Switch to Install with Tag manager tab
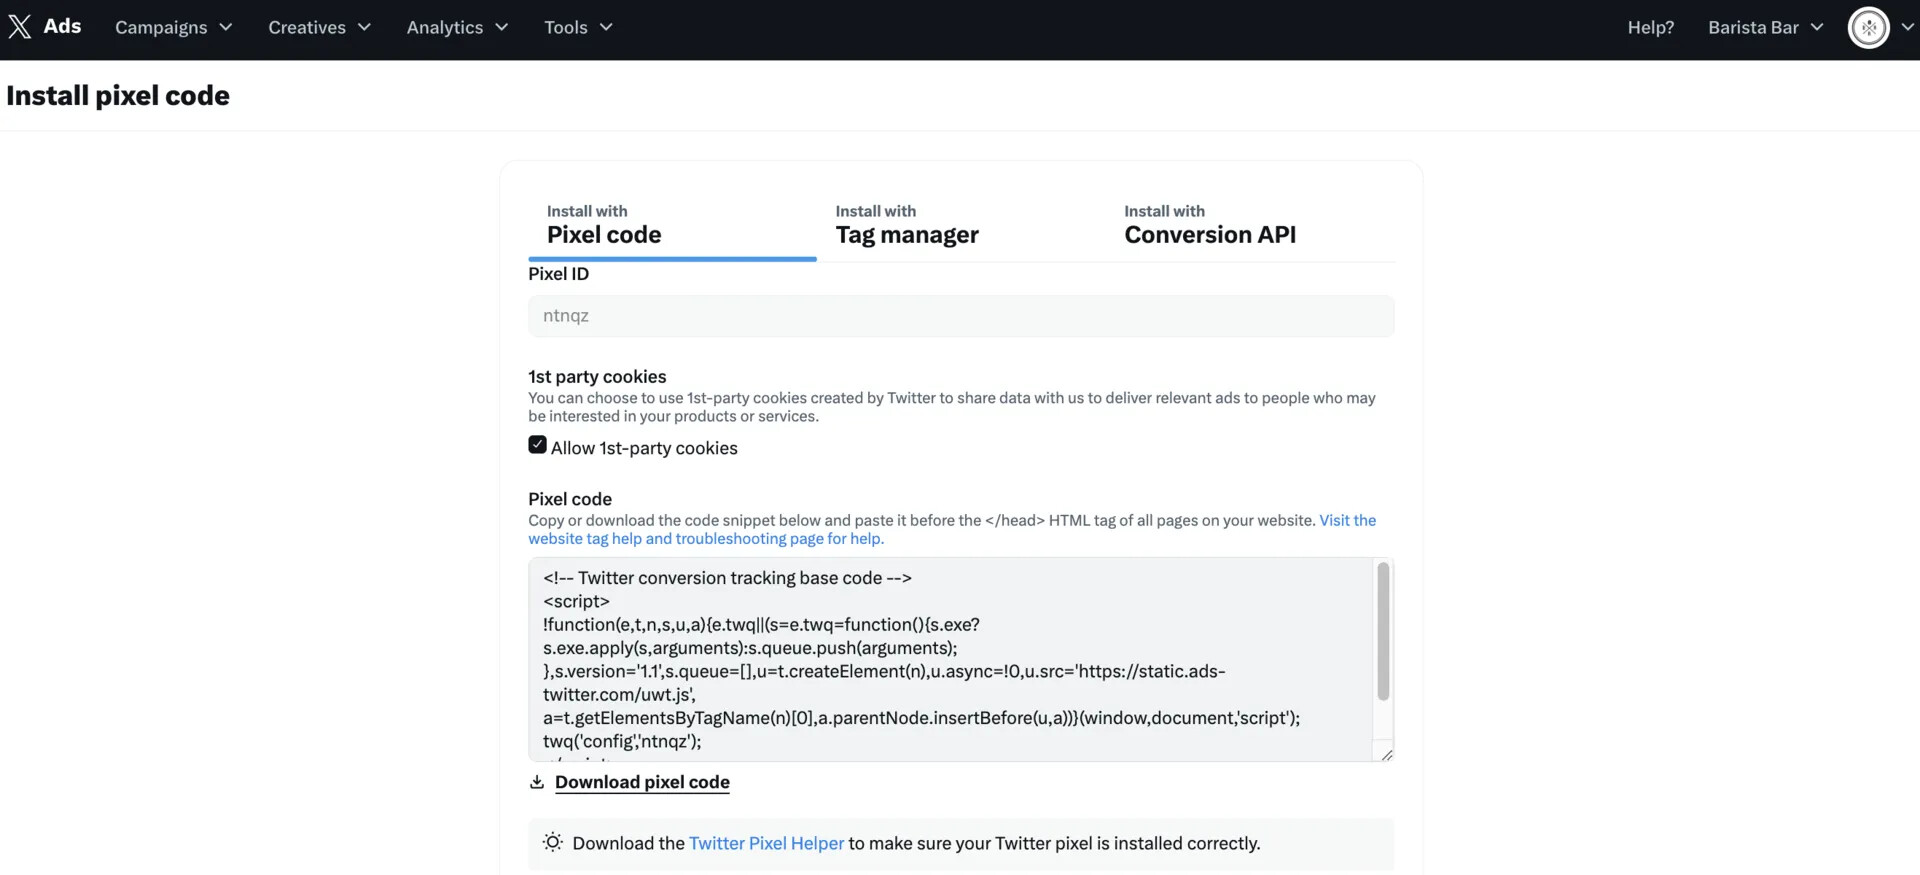Screen dimensions: 1920x875 pos(907,225)
